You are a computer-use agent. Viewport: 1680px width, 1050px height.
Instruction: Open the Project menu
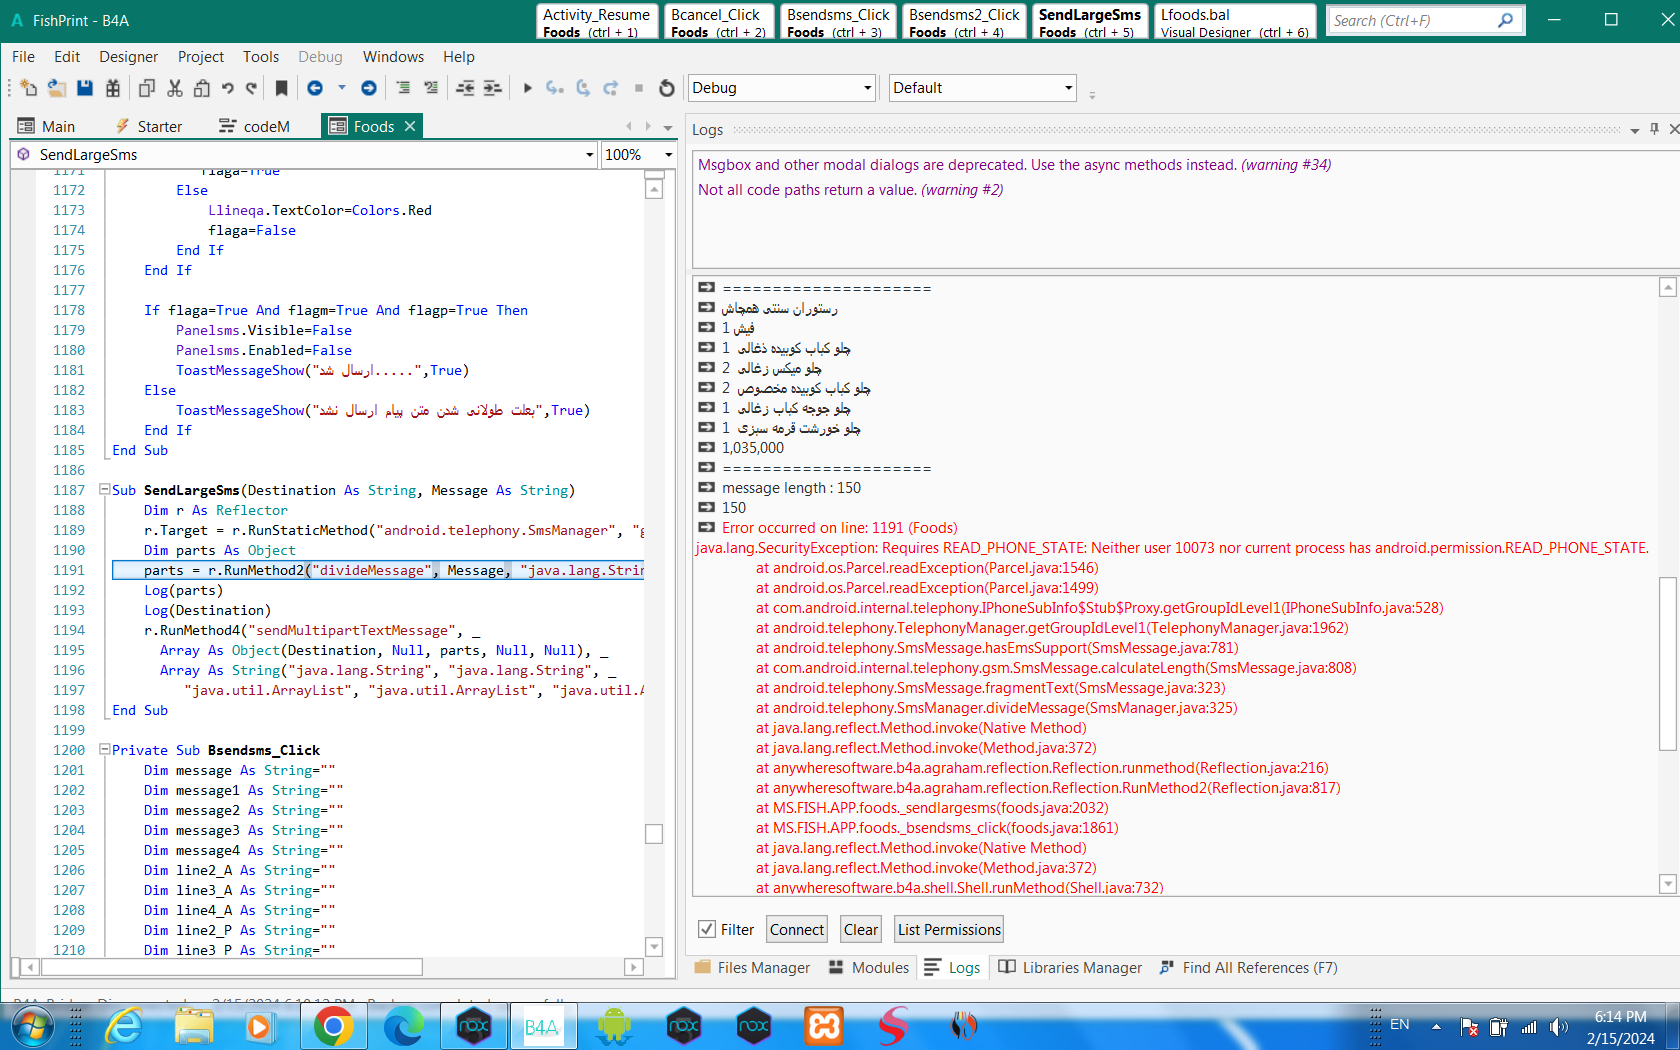click(200, 57)
